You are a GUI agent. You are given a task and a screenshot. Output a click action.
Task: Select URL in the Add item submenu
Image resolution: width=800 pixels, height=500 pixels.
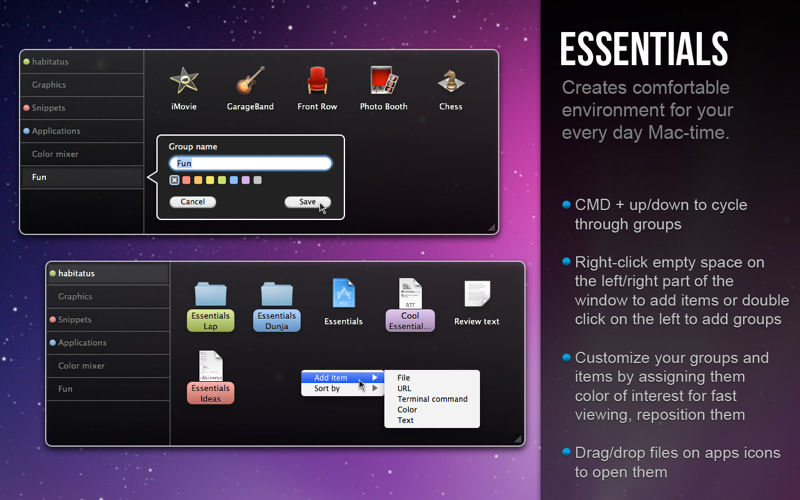(x=405, y=388)
